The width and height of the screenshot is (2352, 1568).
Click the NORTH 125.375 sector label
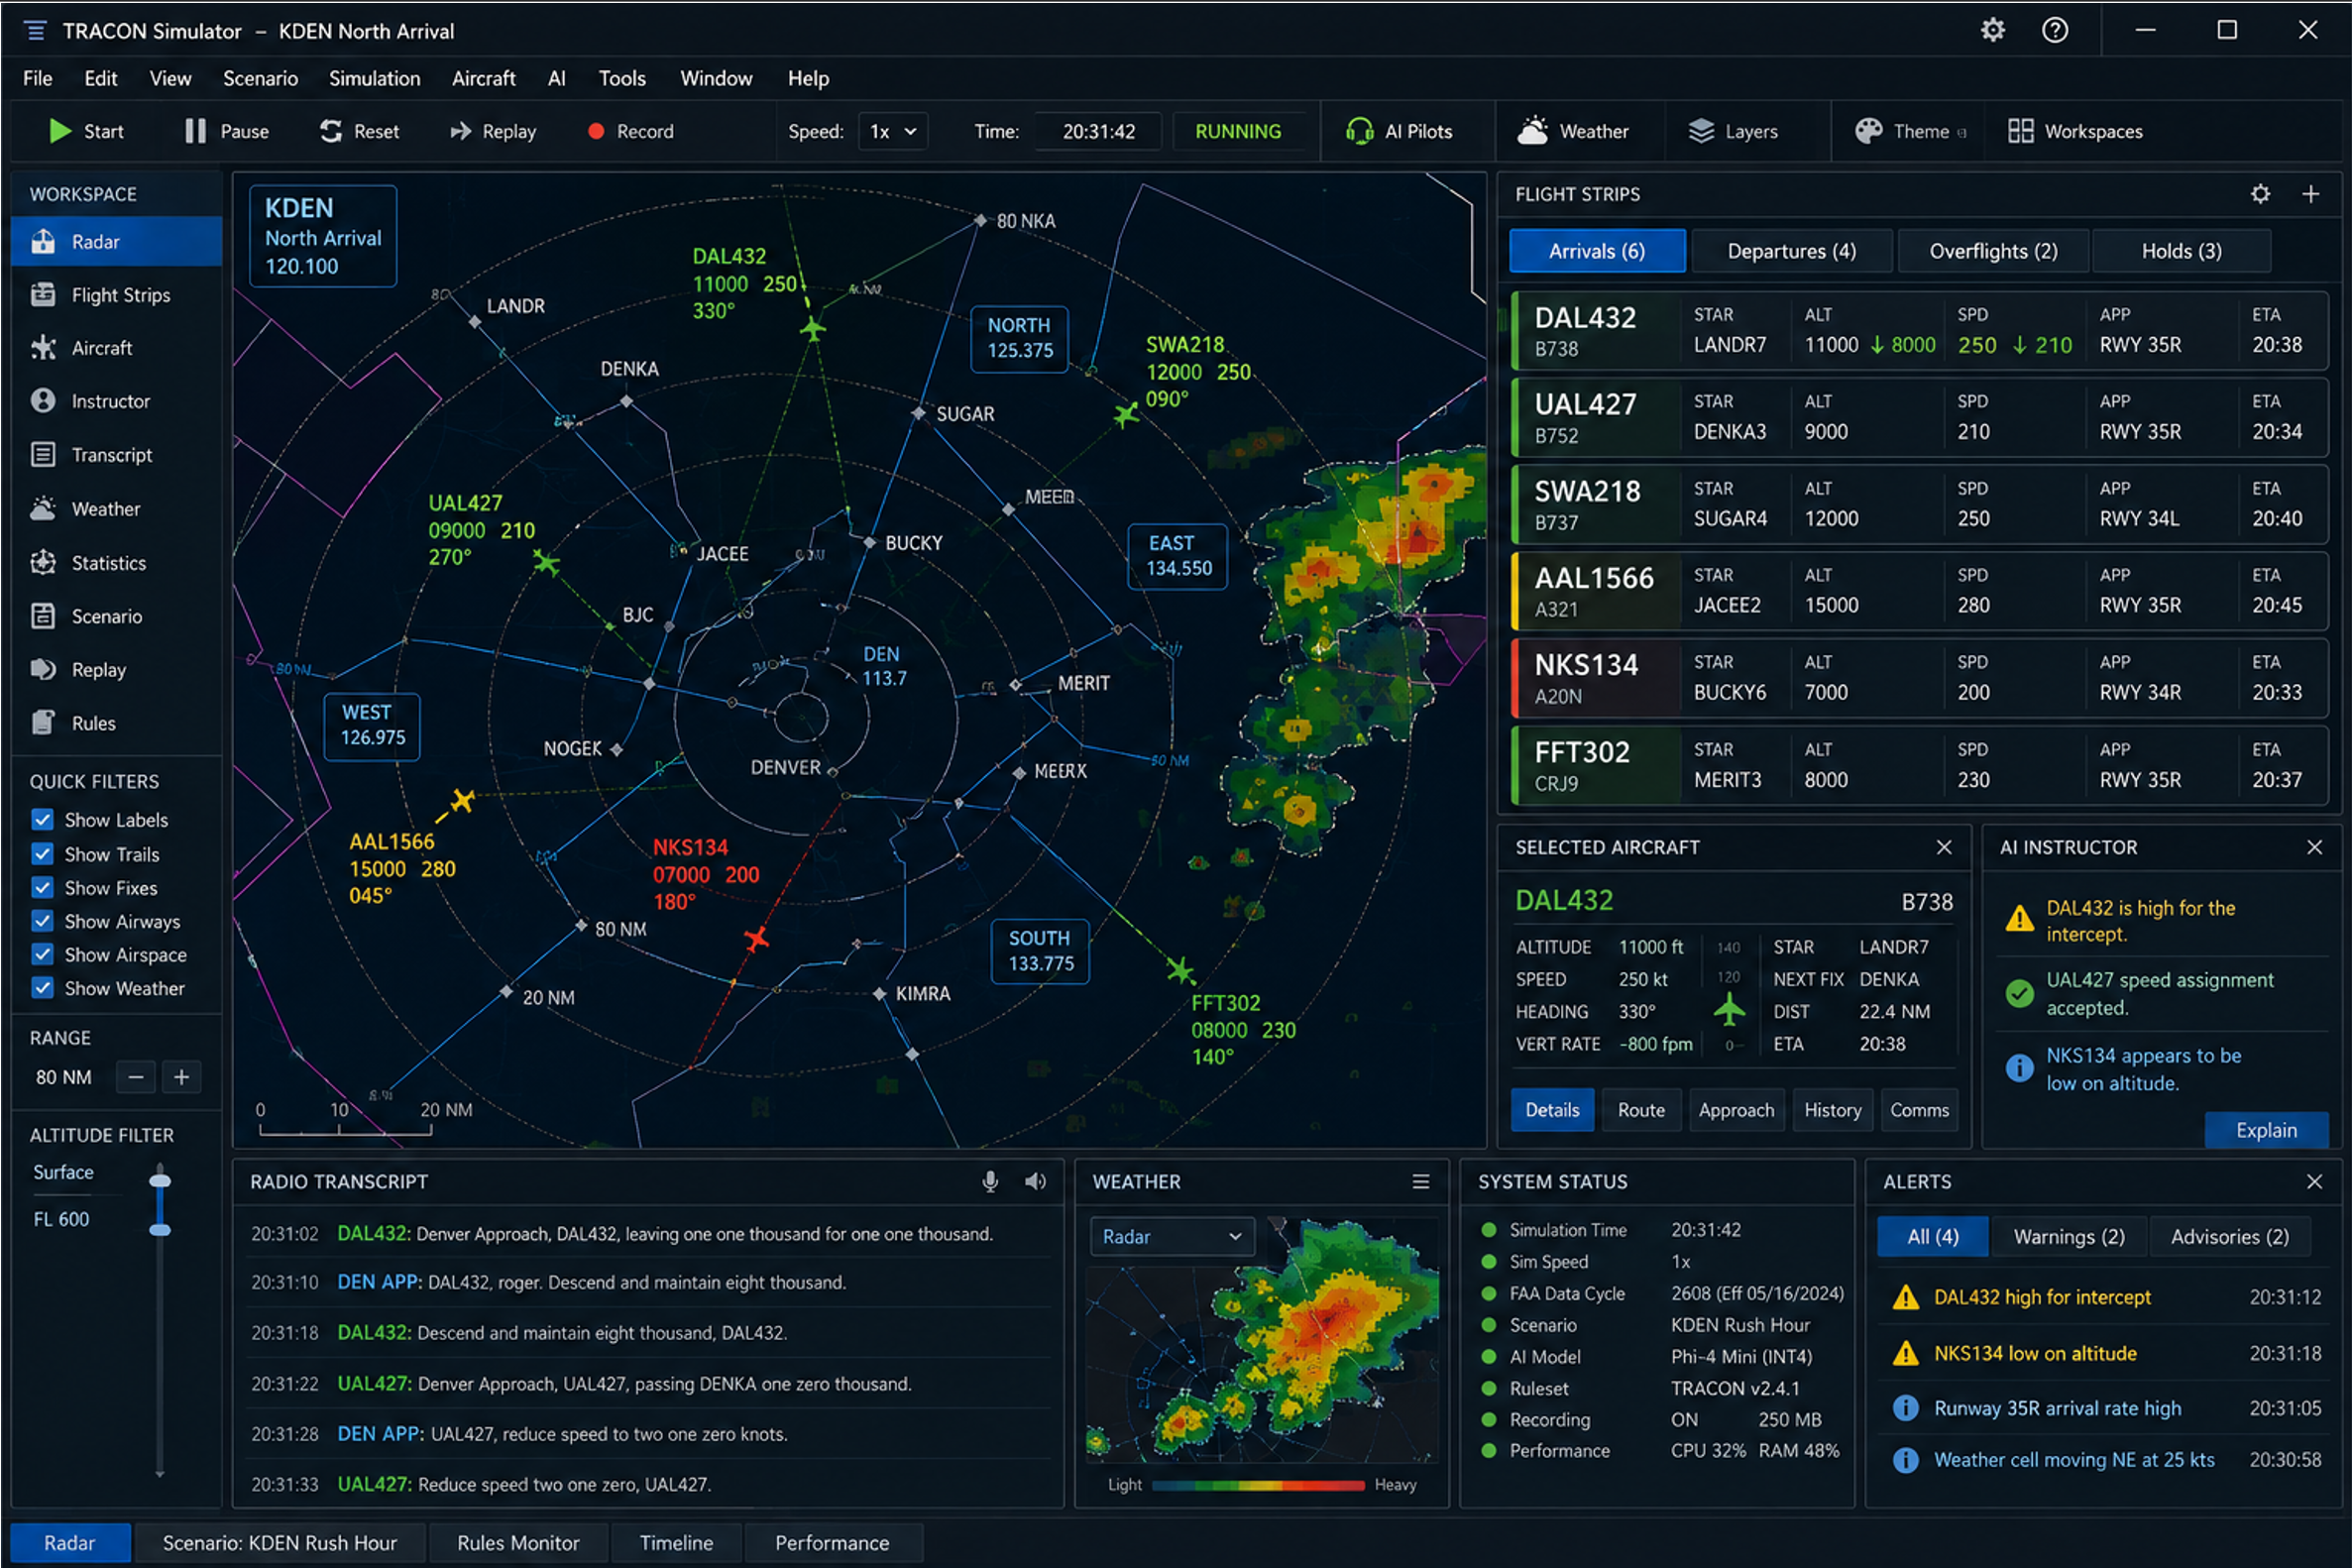click(x=1020, y=338)
